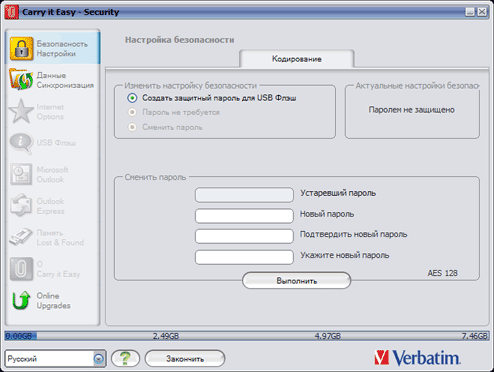Image resolution: width=494 pixels, height=372 pixels.
Task: Click the 'Укажите новый пароль' hint field
Action: pyautogui.click(x=244, y=257)
